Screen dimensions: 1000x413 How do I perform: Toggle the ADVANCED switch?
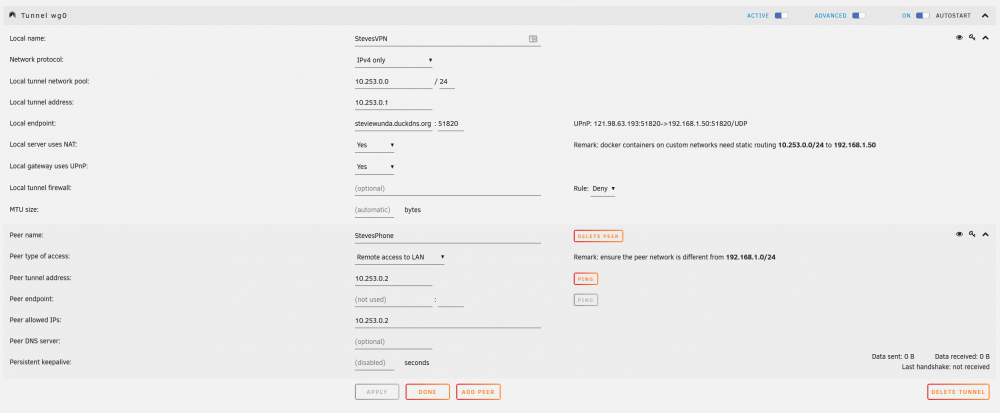[x=859, y=16]
